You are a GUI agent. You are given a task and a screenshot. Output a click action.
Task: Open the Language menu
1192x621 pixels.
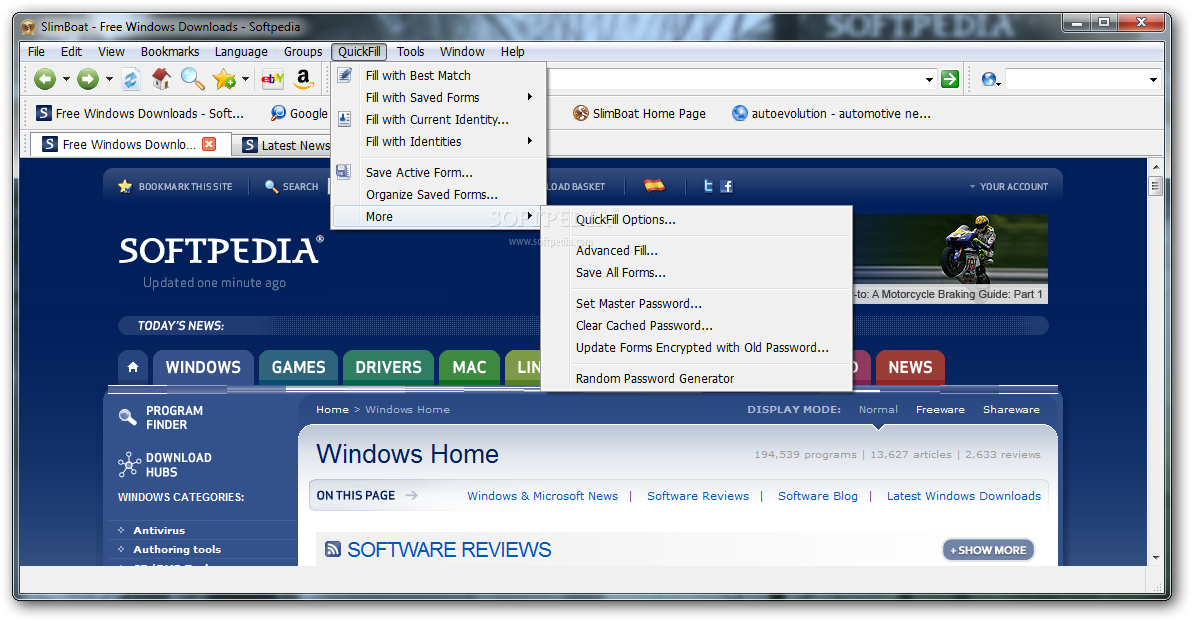241,52
